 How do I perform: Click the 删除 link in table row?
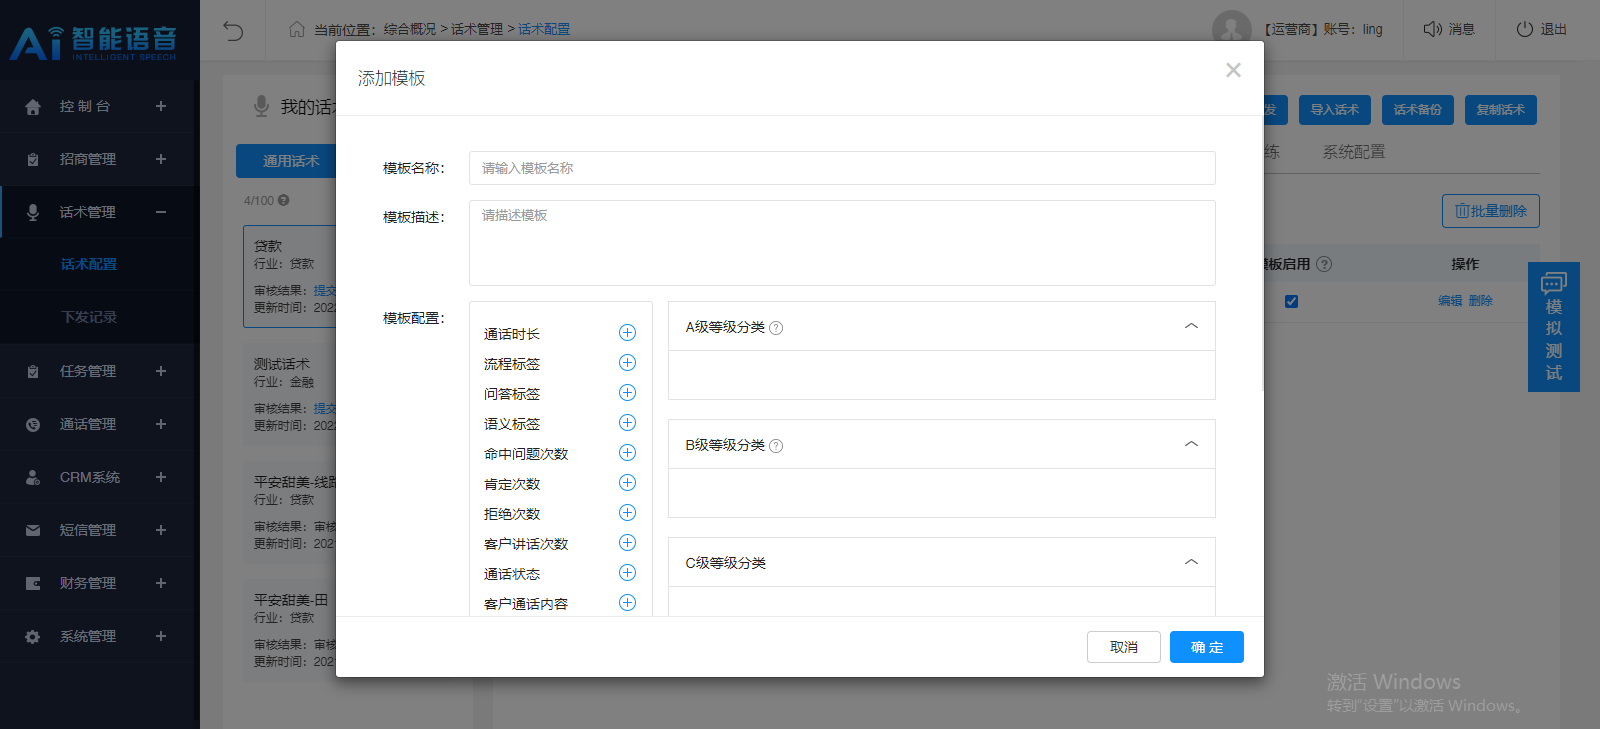pyautogui.click(x=1481, y=301)
